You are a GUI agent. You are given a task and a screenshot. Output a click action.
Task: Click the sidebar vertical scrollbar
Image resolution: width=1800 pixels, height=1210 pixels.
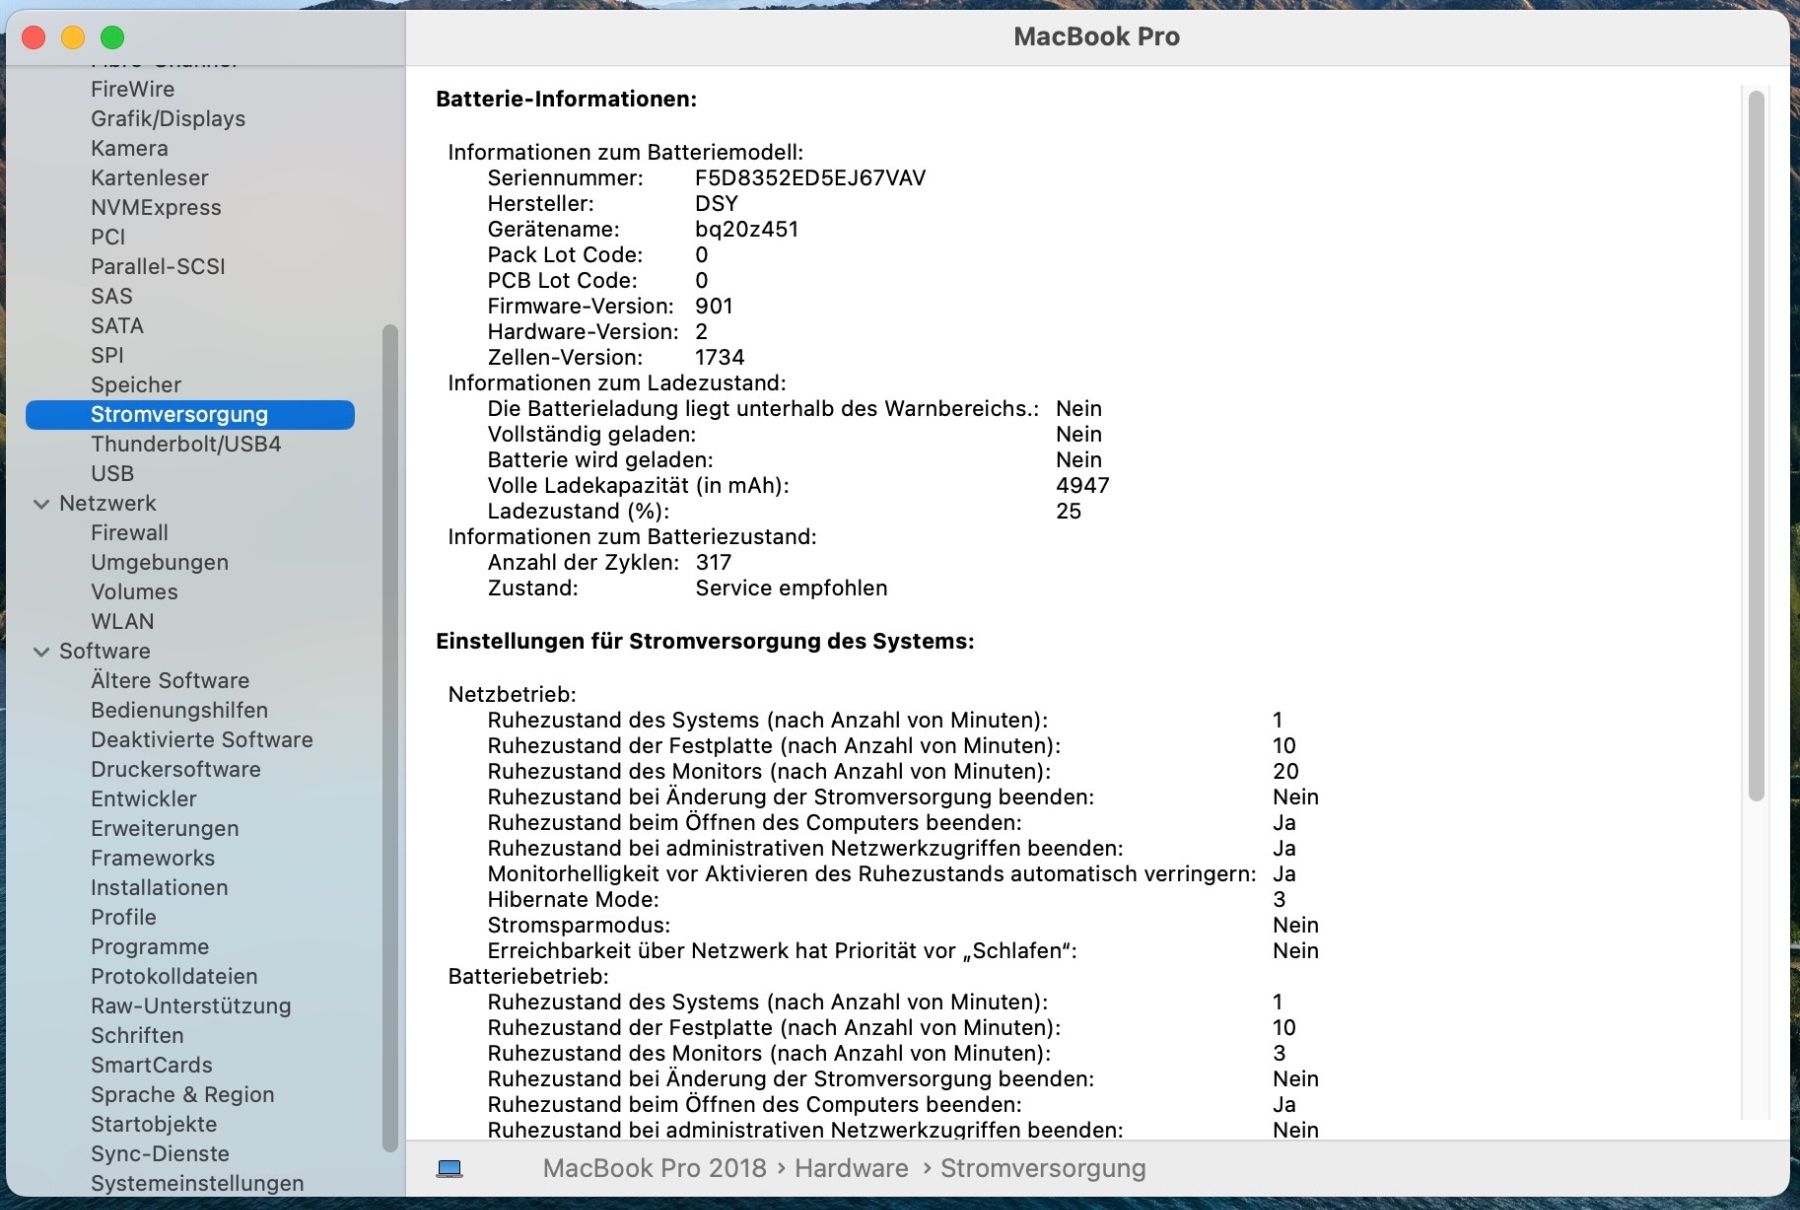pos(390,738)
